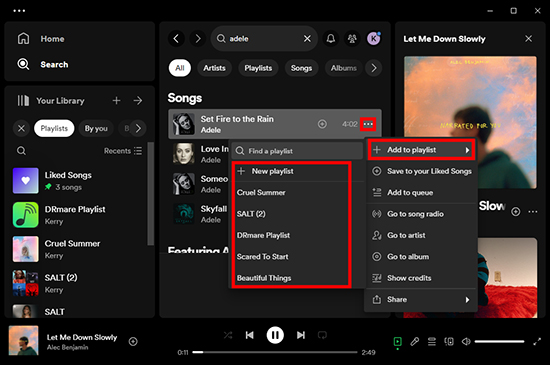Collapse Your Library panel
This screenshot has height=365, width=550.
[51, 101]
